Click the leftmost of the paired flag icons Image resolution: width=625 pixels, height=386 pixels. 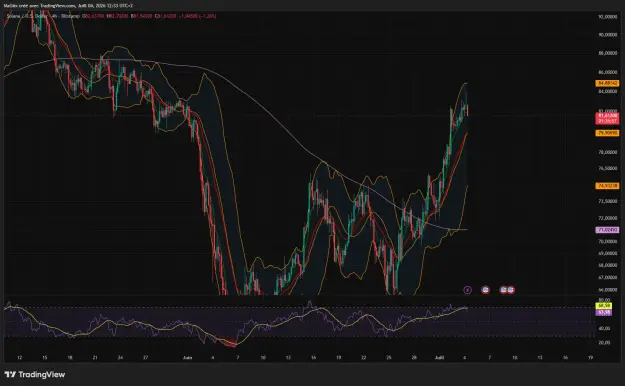coord(503,290)
